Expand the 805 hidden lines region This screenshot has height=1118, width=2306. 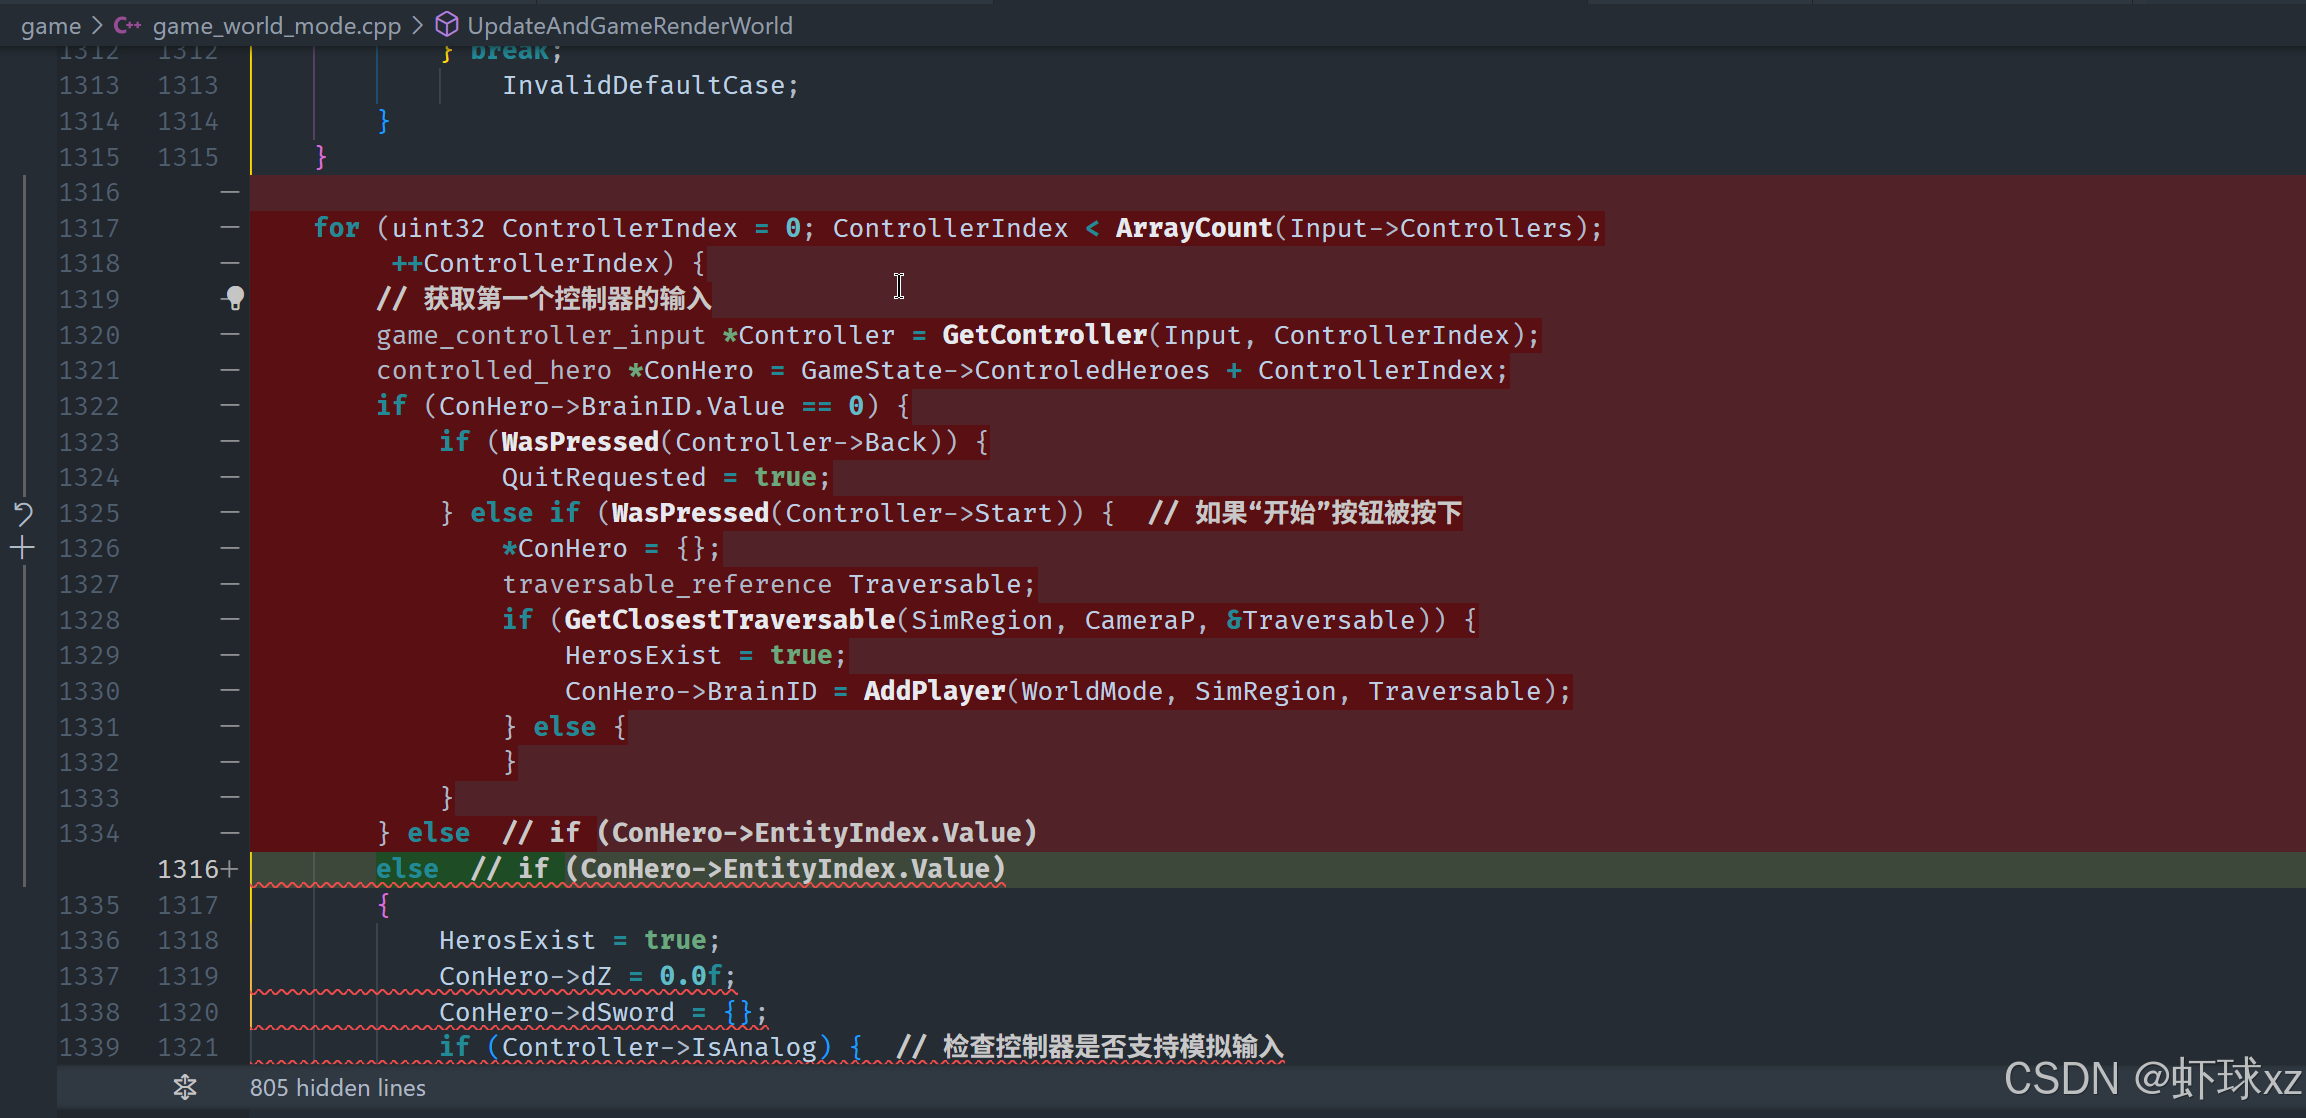click(338, 1087)
